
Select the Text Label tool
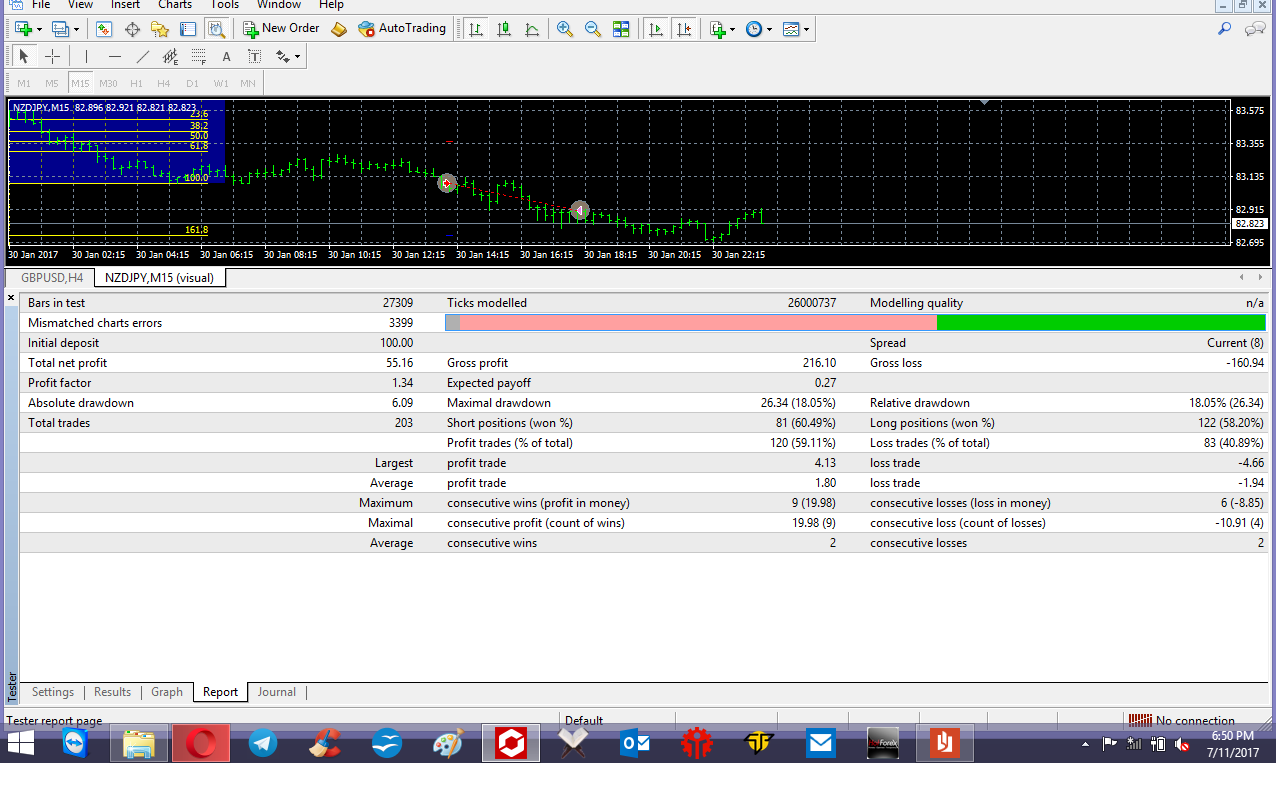tap(254, 57)
